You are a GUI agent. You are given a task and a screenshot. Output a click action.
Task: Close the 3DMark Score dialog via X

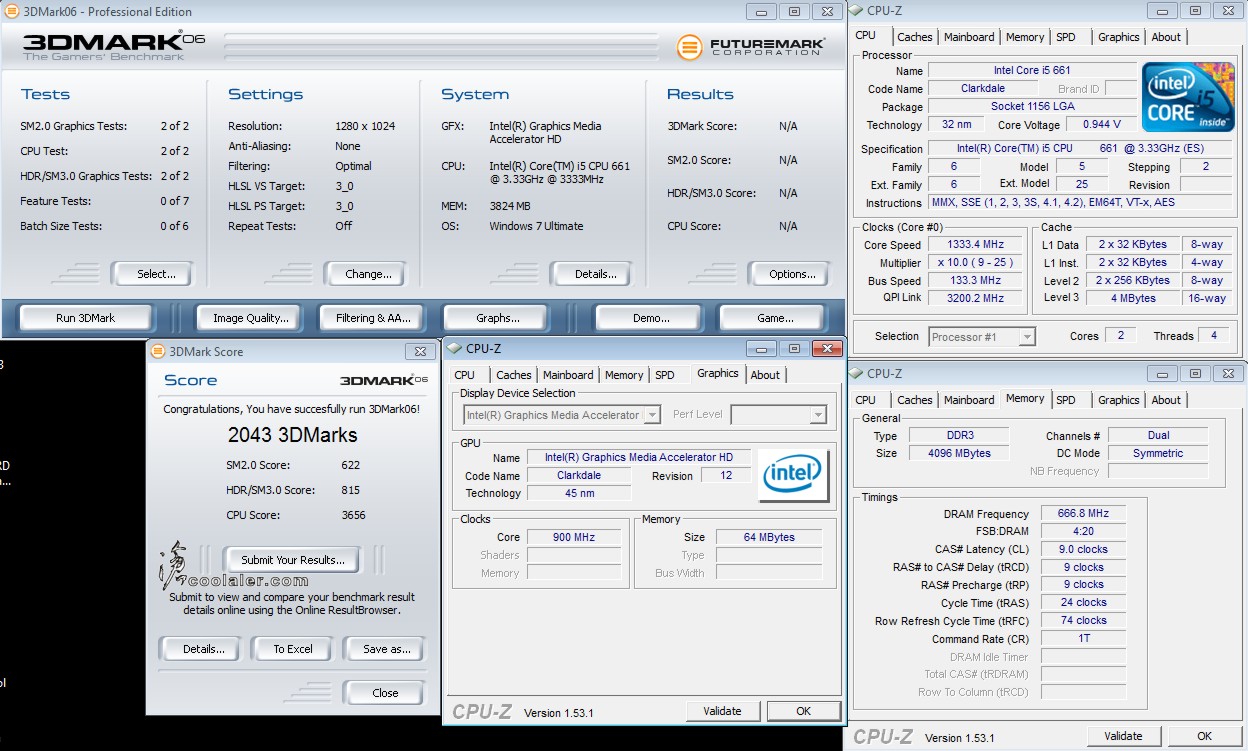tap(420, 351)
